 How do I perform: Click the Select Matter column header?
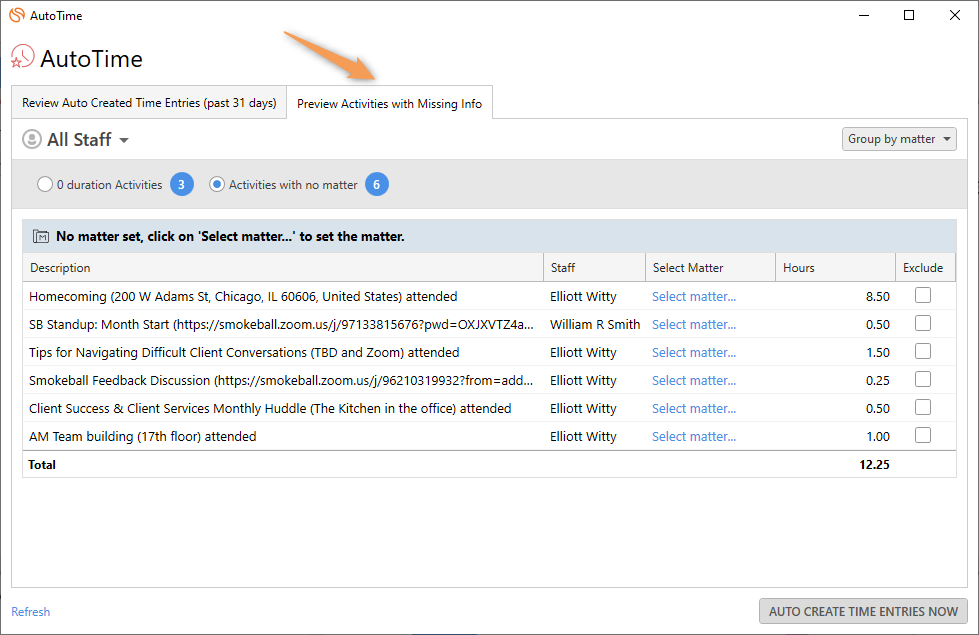(x=711, y=267)
